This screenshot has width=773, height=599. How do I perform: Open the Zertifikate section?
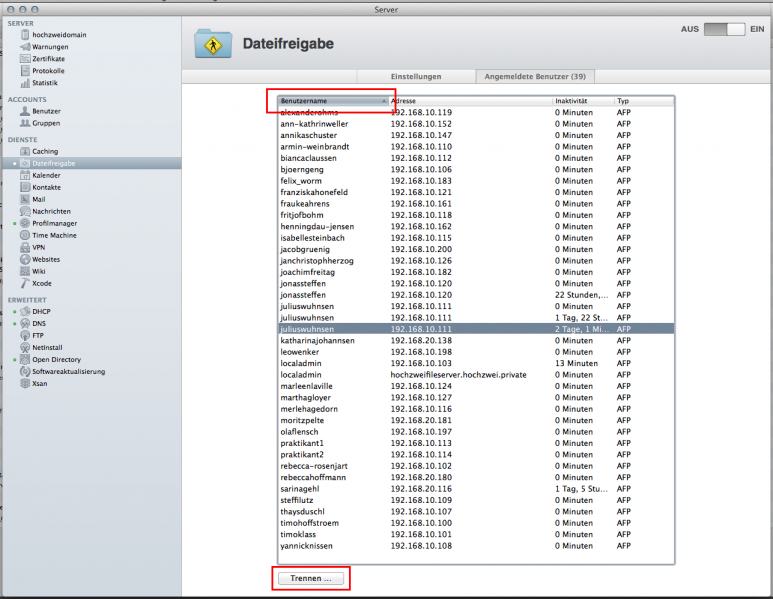click(x=49, y=59)
